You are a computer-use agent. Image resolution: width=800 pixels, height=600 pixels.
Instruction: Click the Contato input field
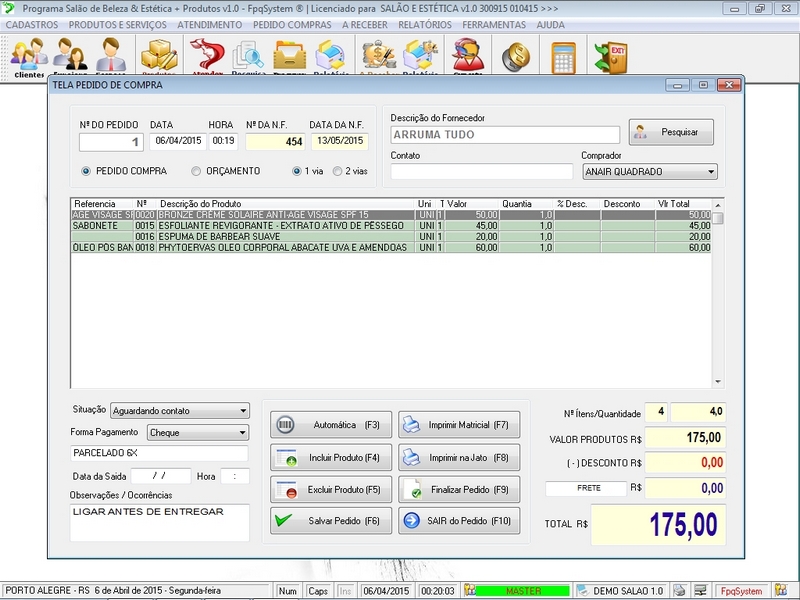point(481,171)
